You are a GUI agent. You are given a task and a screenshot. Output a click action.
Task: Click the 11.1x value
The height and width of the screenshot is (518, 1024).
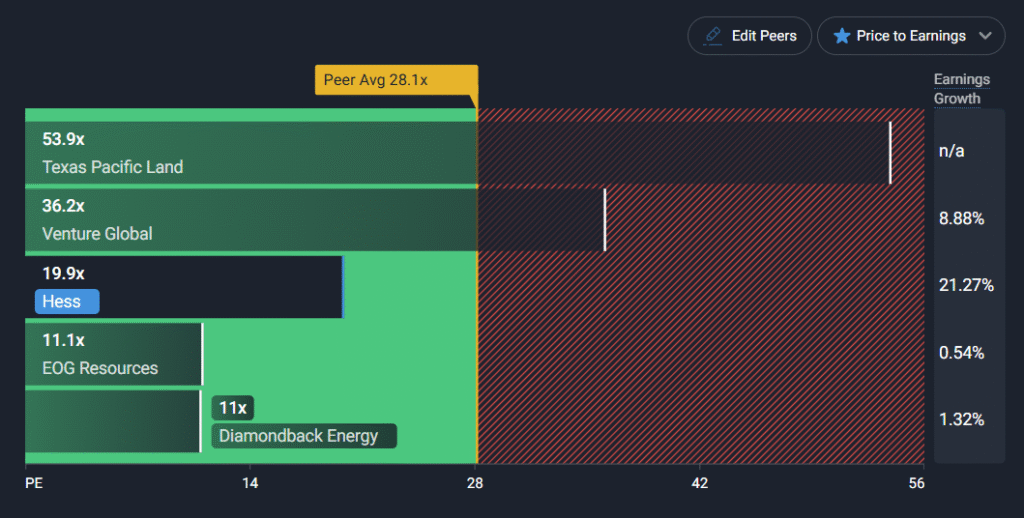[63, 340]
